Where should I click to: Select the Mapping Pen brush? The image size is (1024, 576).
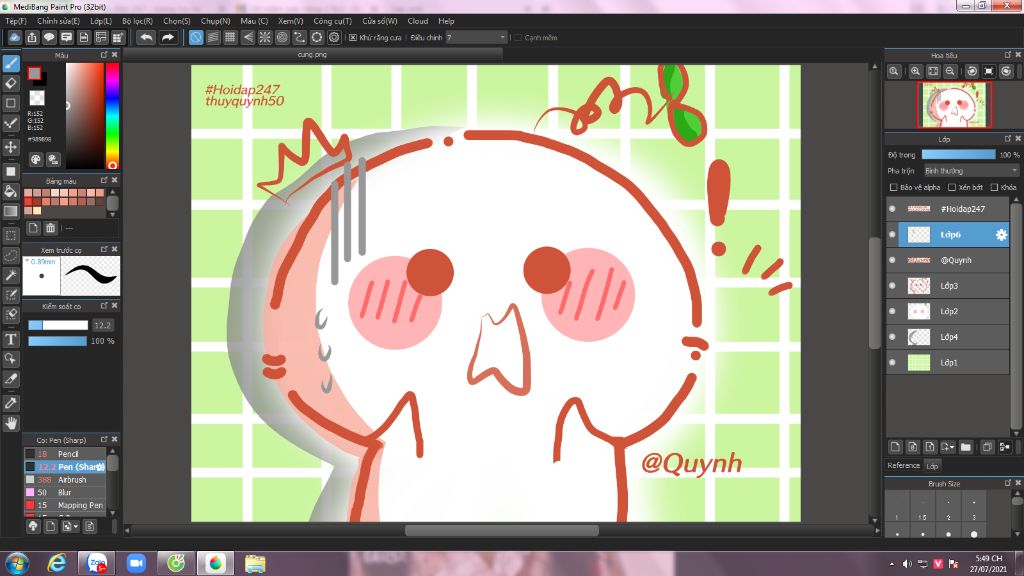(65, 505)
